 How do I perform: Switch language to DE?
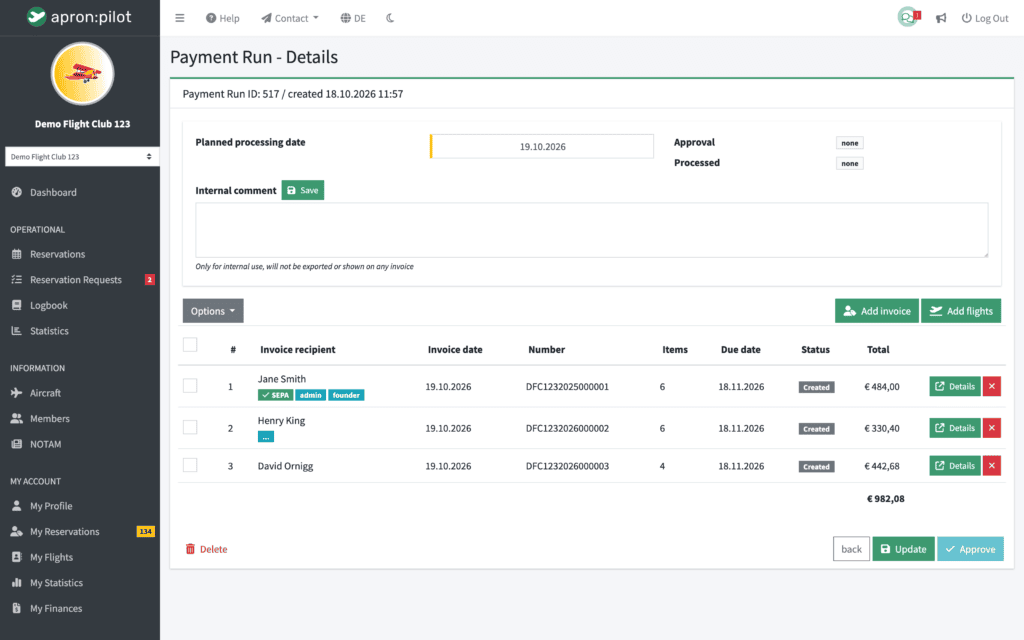(353, 18)
